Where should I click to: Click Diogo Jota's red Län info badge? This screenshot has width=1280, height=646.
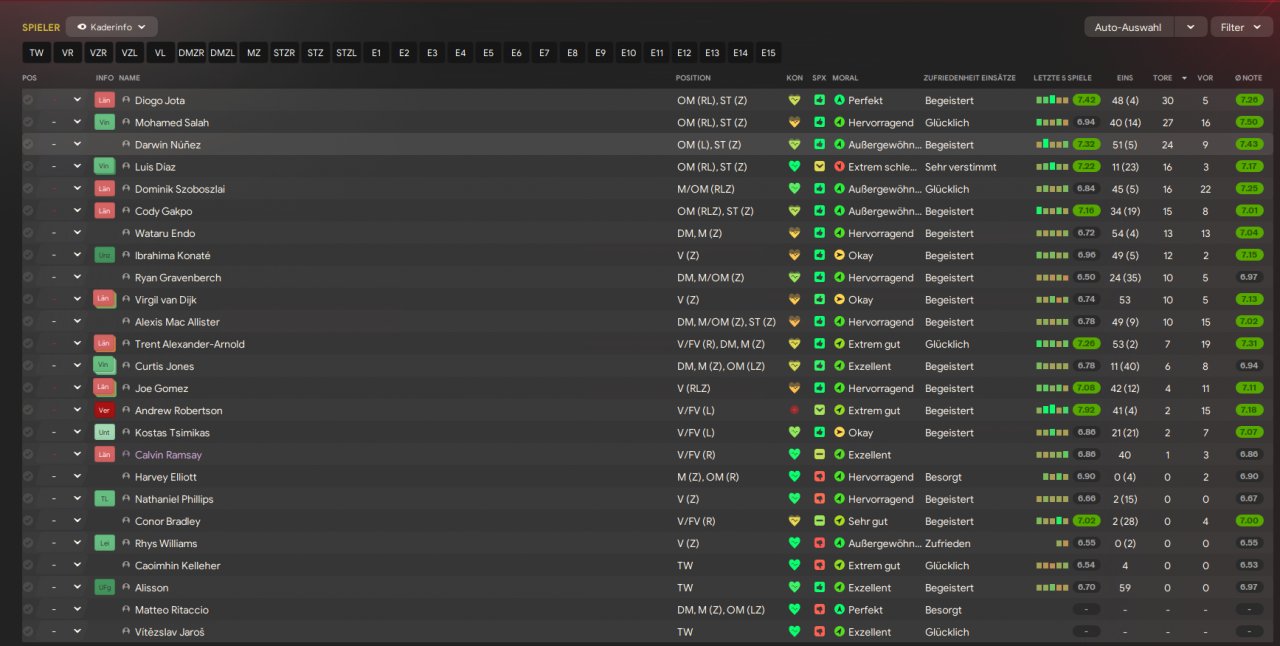pos(105,100)
